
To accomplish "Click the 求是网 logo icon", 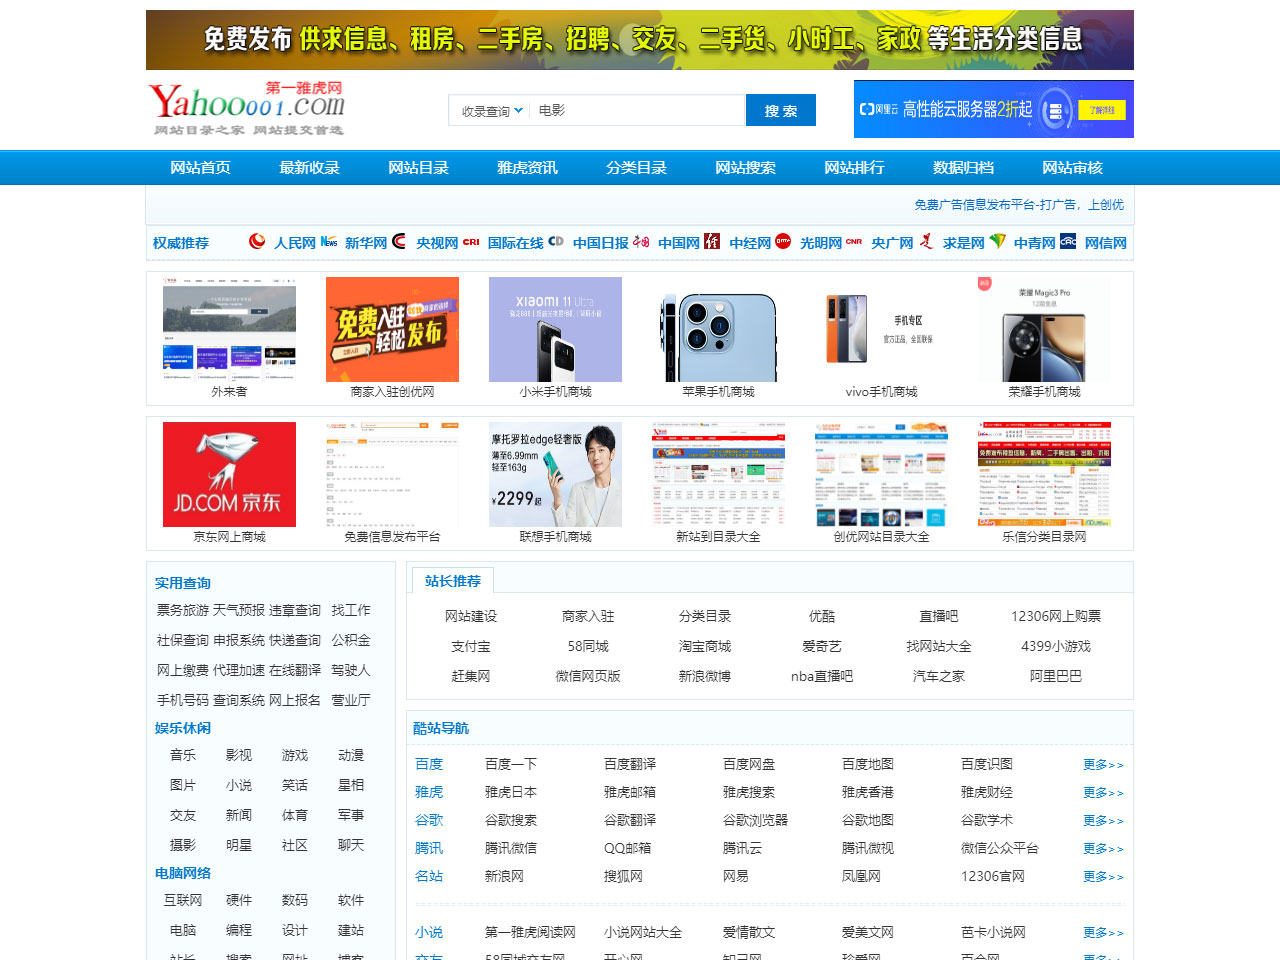I will click(926, 241).
